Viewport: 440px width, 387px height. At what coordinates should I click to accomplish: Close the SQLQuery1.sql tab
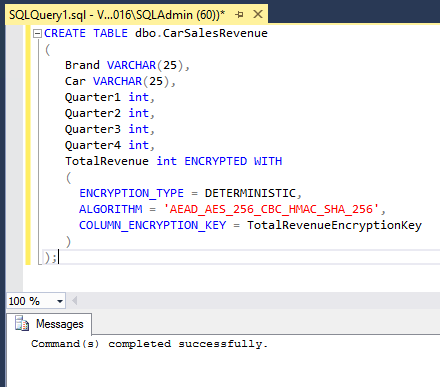click(x=258, y=14)
